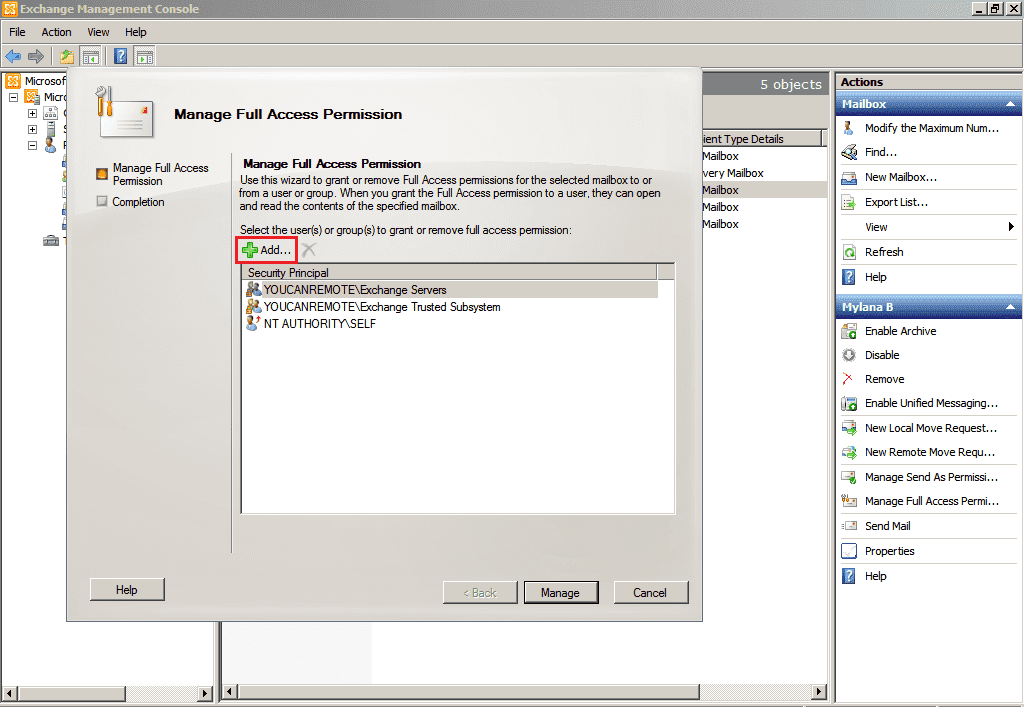The width and height of the screenshot is (1024, 707).
Task: Collapse the Mailbox actions section
Action: pyautogui.click(x=1010, y=104)
